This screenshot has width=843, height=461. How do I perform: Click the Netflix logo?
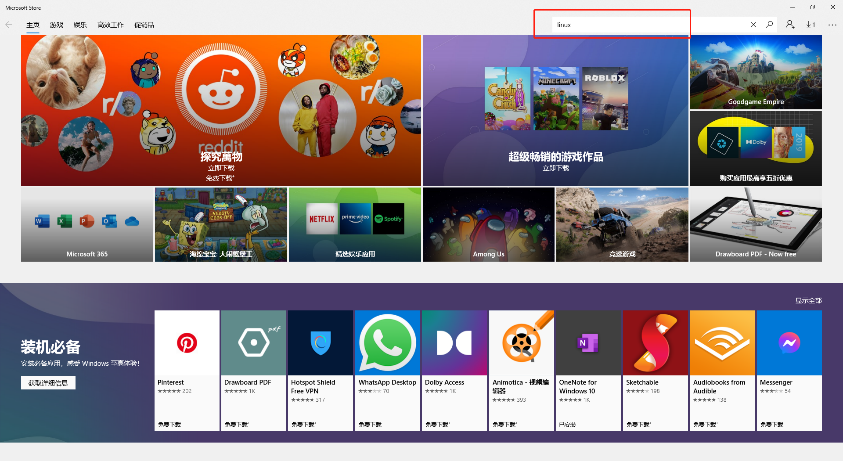322,219
